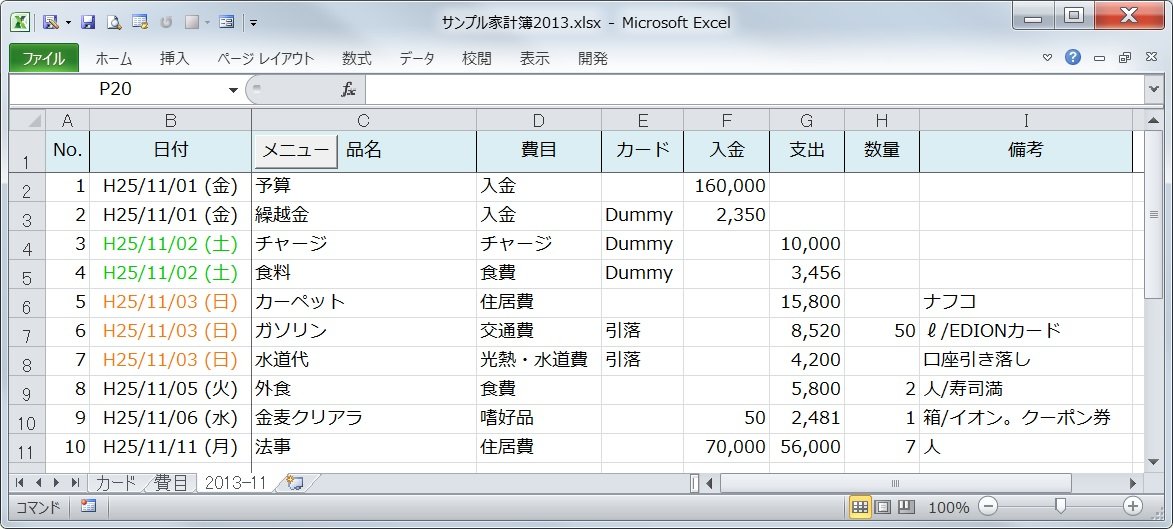
Task: Open Print Preview from quick access toolbar
Action: (114, 22)
